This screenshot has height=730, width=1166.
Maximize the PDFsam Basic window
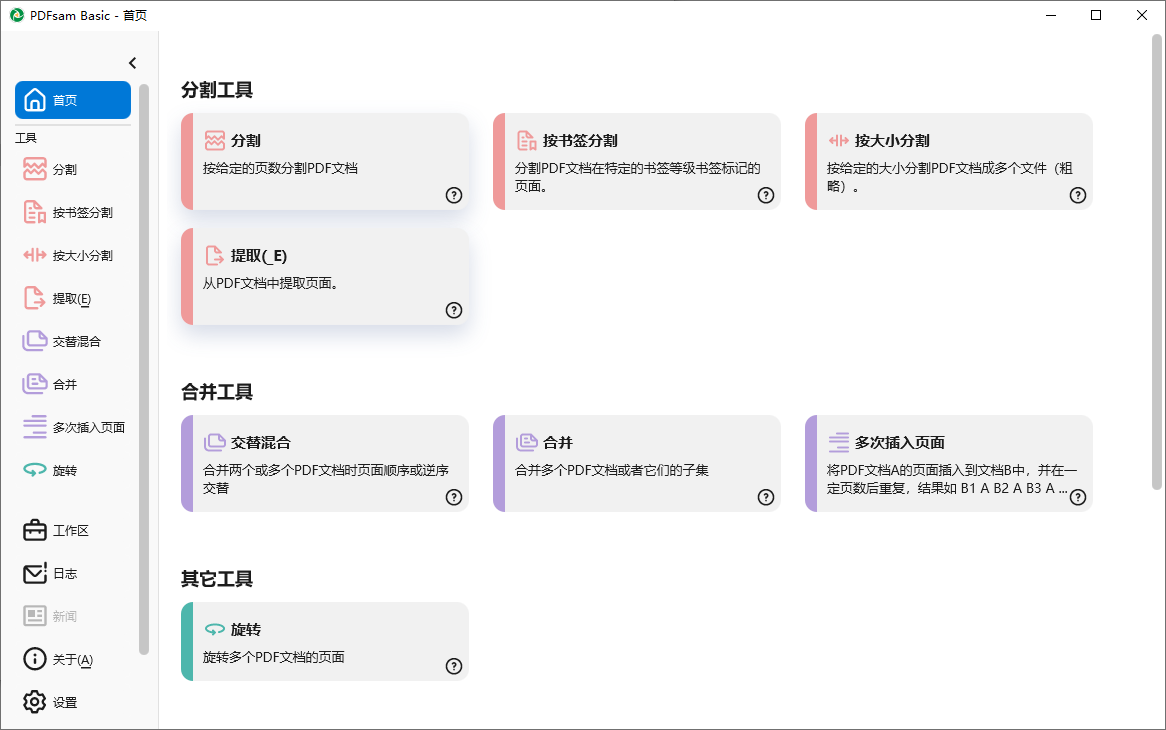pyautogui.click(x=1095, y=15)
